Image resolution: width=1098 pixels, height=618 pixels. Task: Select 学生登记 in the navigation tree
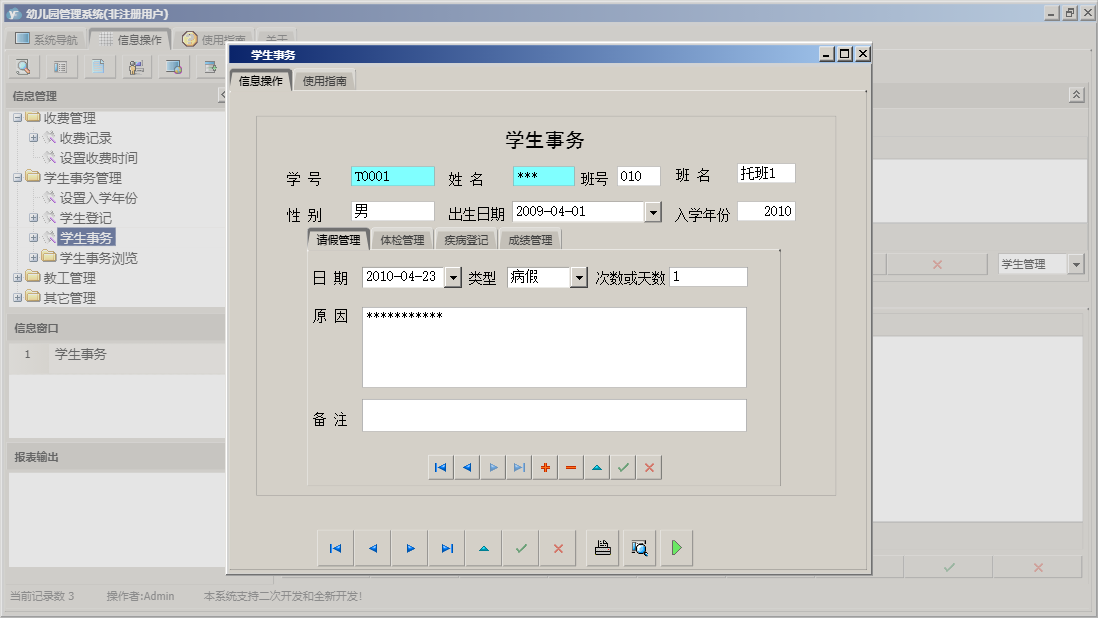click(86, 217)
